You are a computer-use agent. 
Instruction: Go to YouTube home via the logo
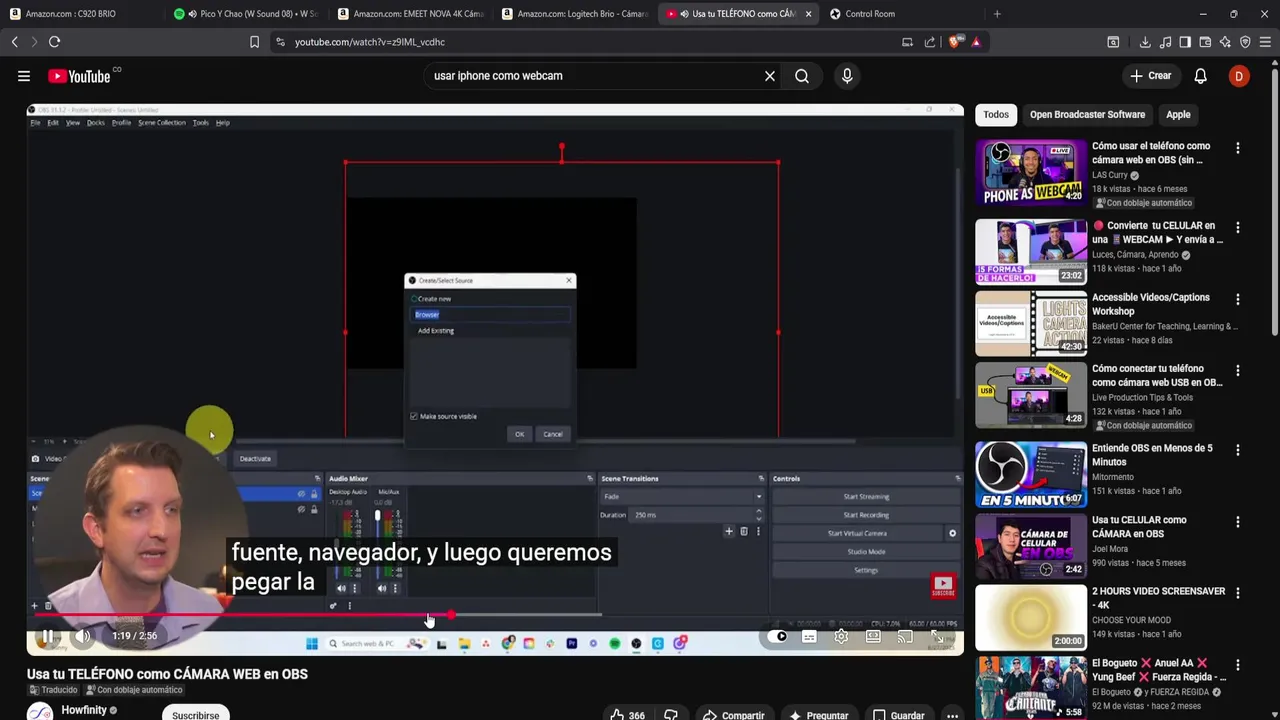(x=80, y=76)
